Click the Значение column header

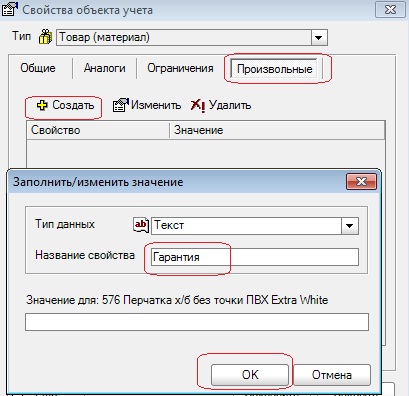pos(277,130)
